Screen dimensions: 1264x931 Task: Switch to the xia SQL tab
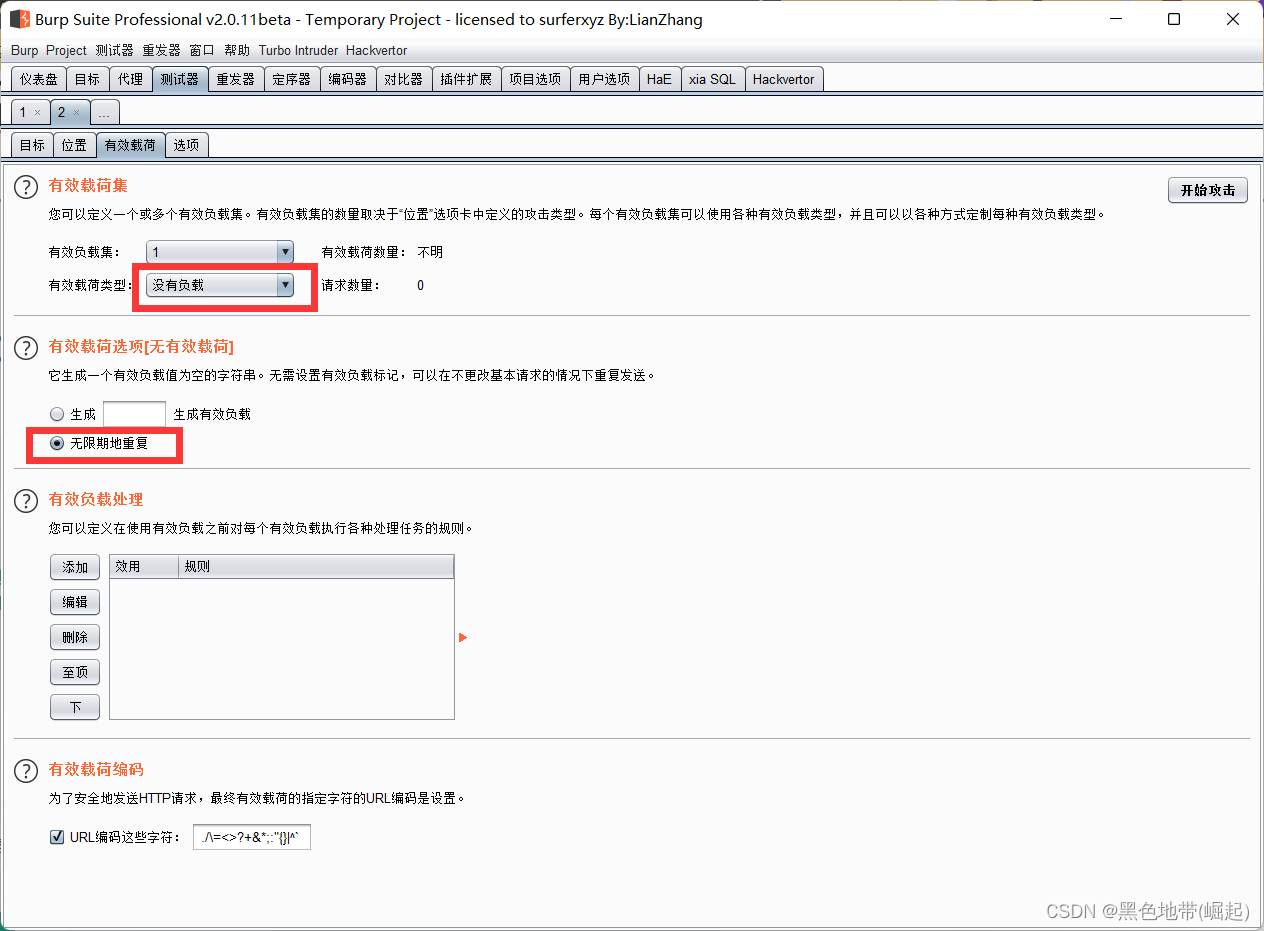(712, 79)
